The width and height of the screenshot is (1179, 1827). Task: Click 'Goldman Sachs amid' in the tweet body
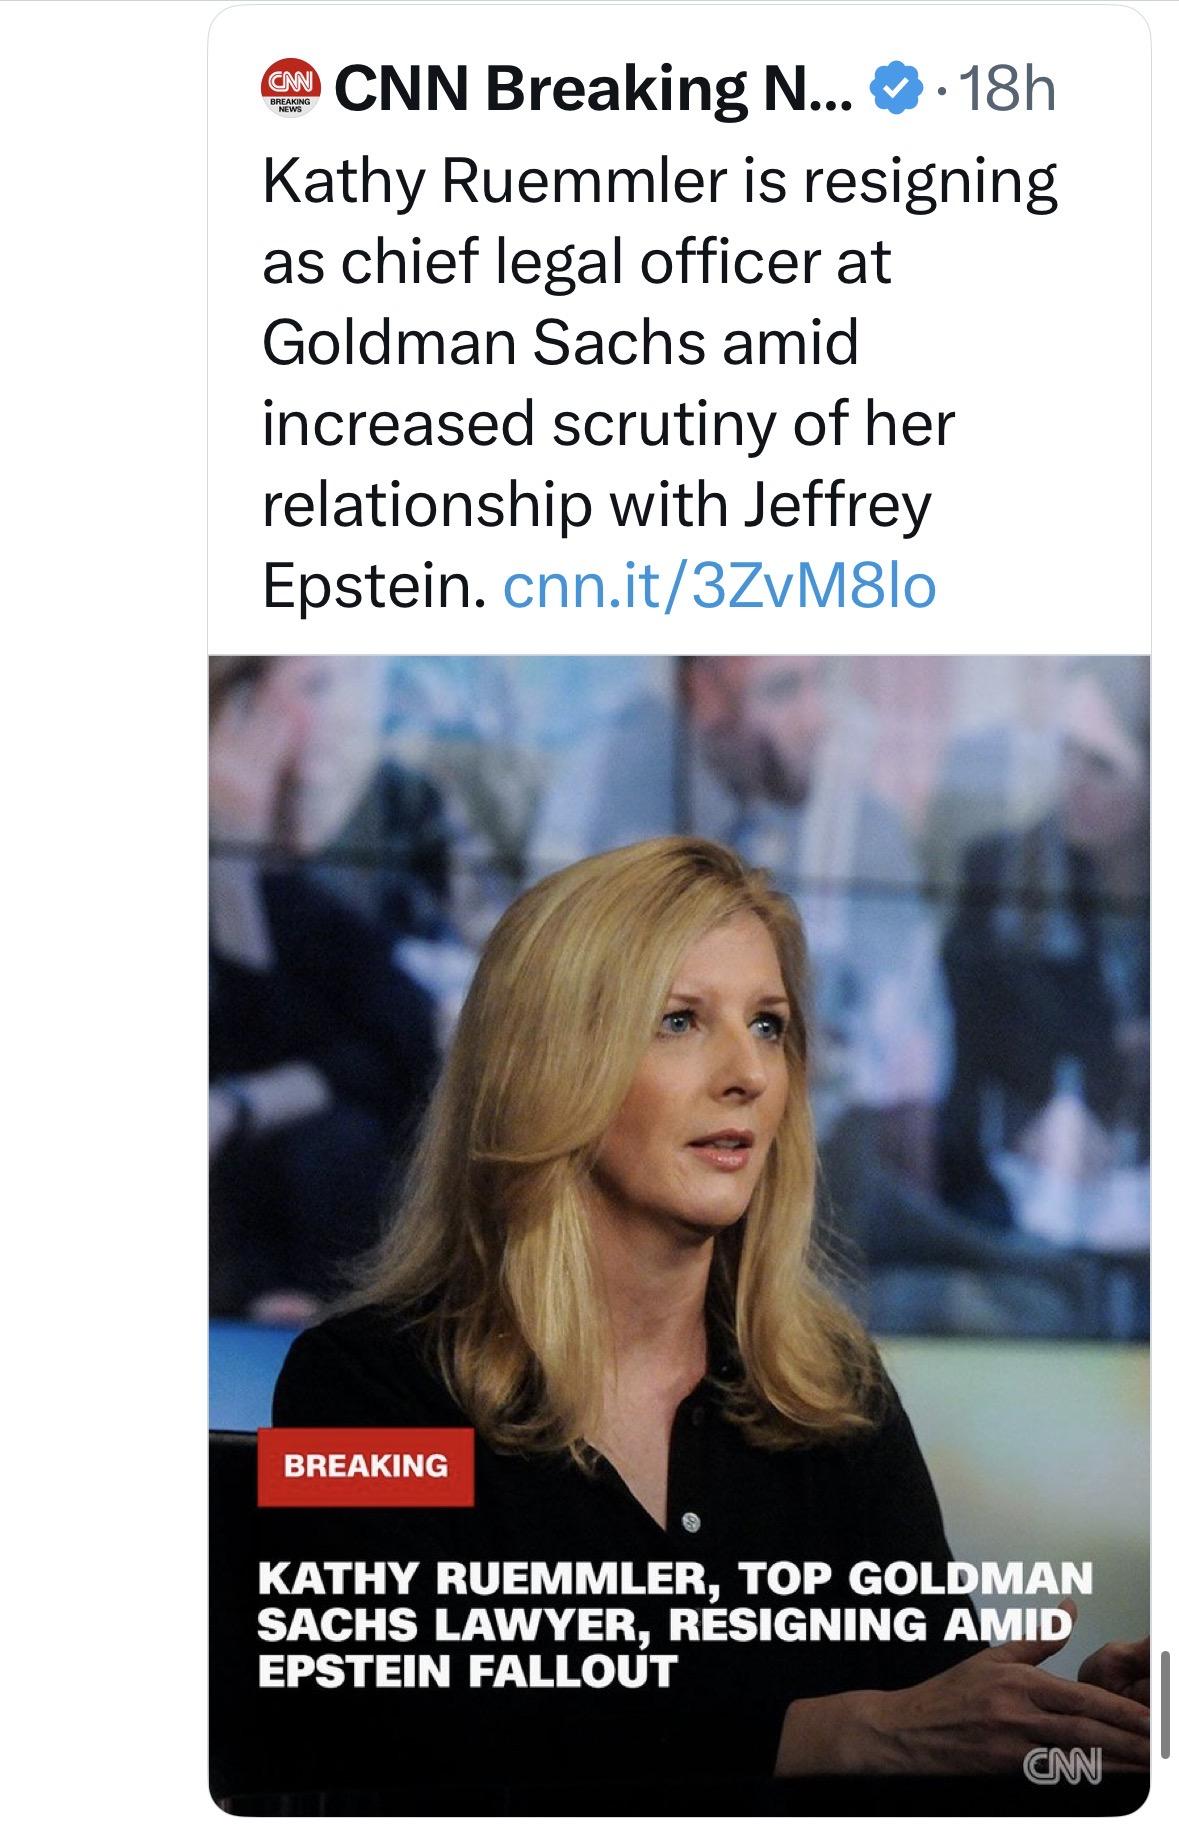[x=560, y=343]
